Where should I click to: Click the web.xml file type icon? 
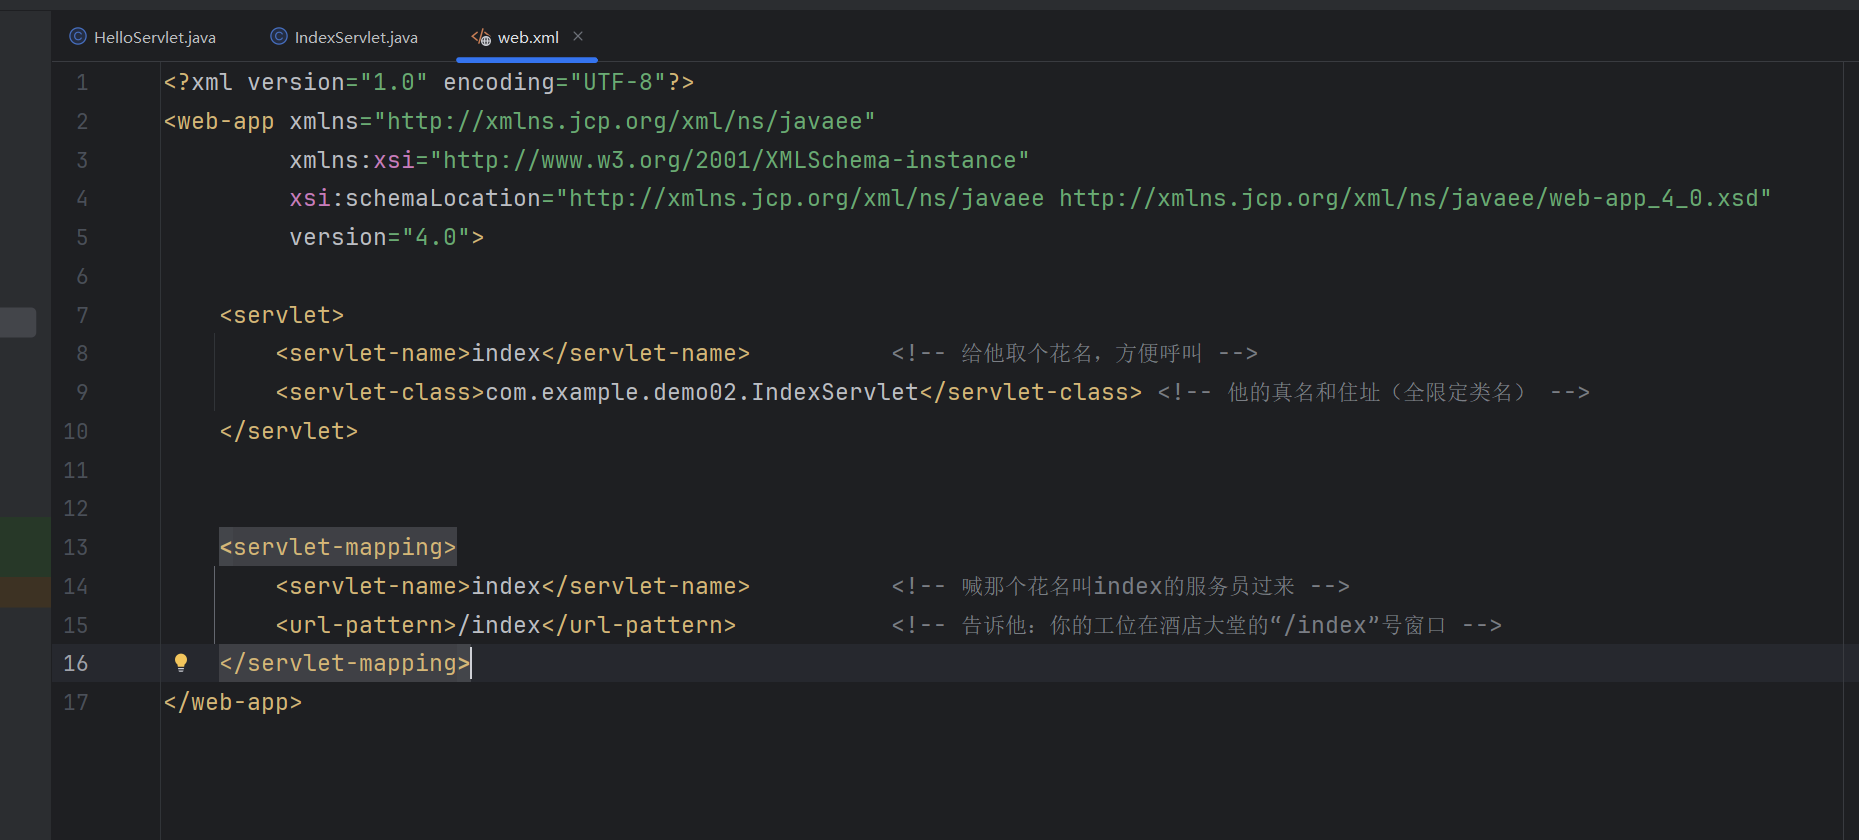click(481, 37)
